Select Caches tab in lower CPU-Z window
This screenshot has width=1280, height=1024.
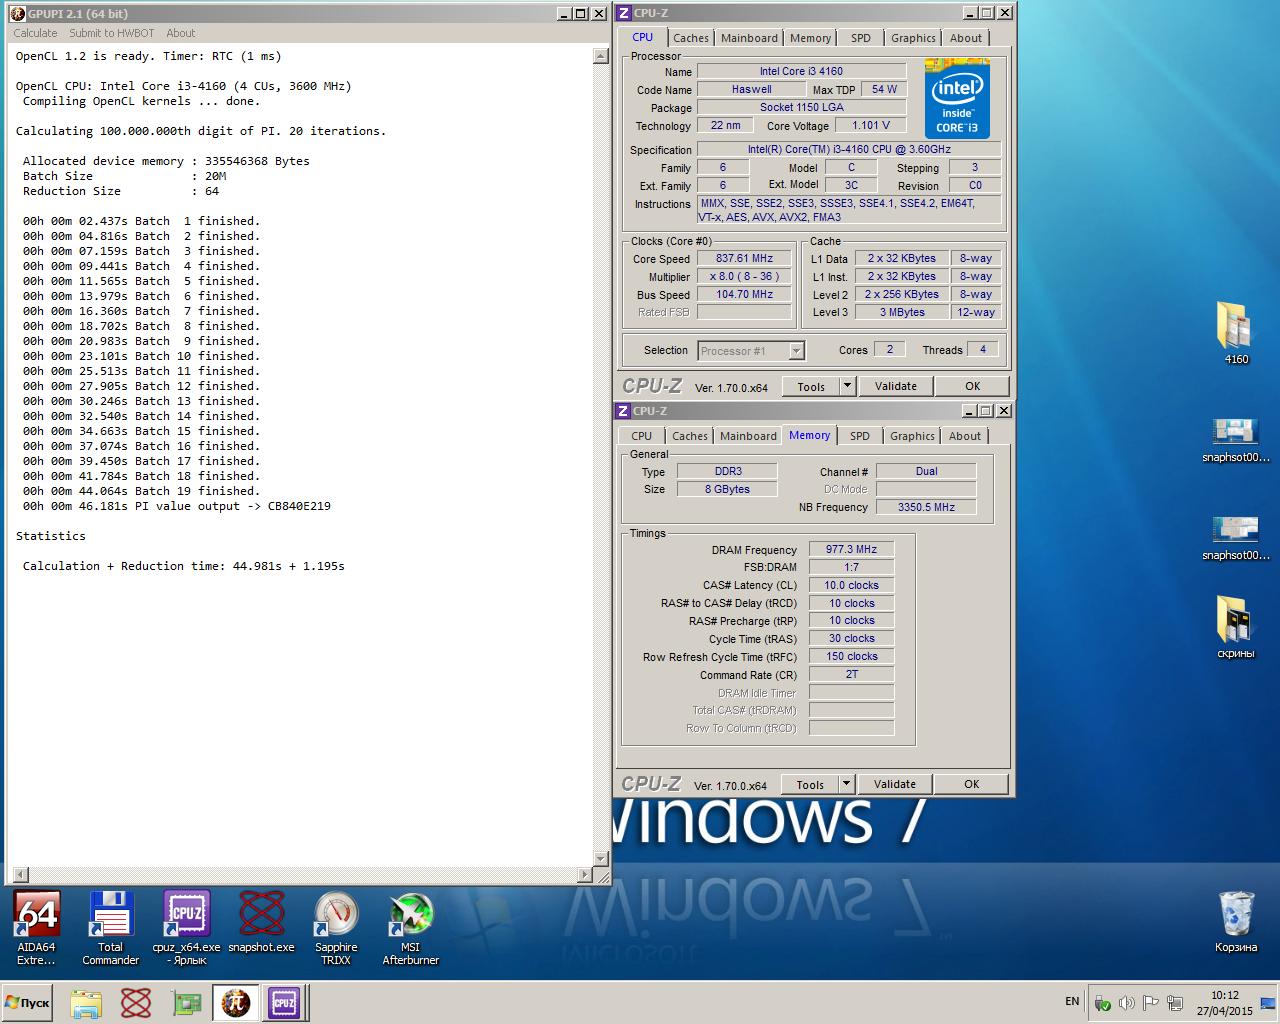point(690,436)
